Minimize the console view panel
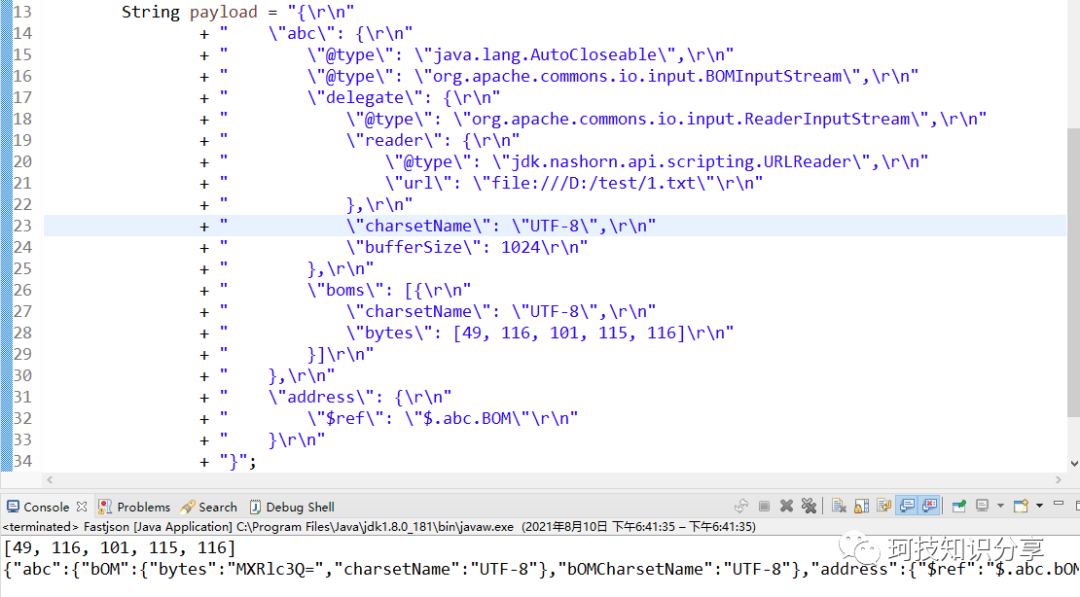Screen dimensions: 1080x597 click(x=1059, y=503)
